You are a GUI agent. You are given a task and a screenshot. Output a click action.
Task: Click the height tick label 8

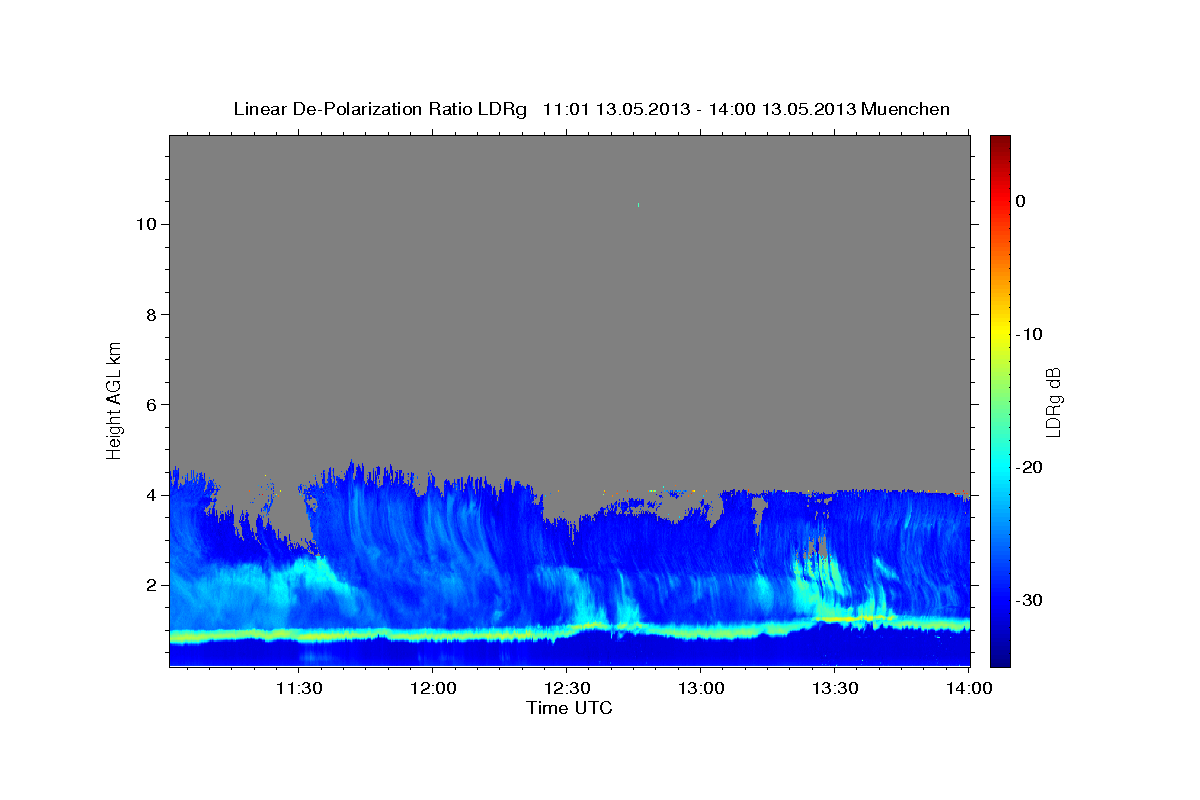click(149, 314)
